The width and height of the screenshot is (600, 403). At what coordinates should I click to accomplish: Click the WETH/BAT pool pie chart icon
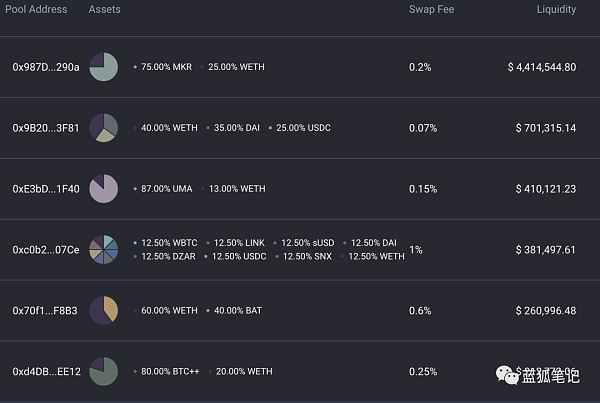coord(104,310)
